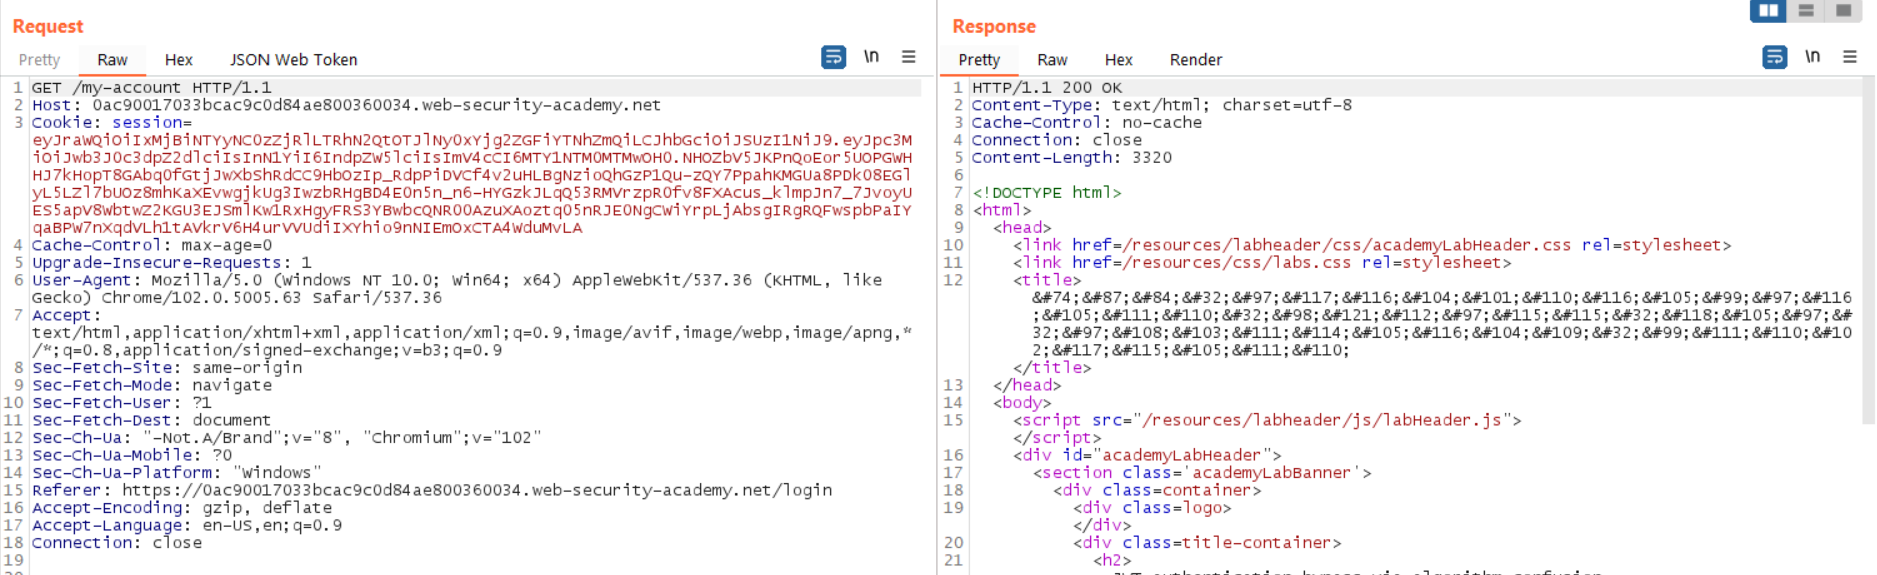Click the User-Agent header line
1877x575 pixels.
pyautogui.click(x=457, y=280)
